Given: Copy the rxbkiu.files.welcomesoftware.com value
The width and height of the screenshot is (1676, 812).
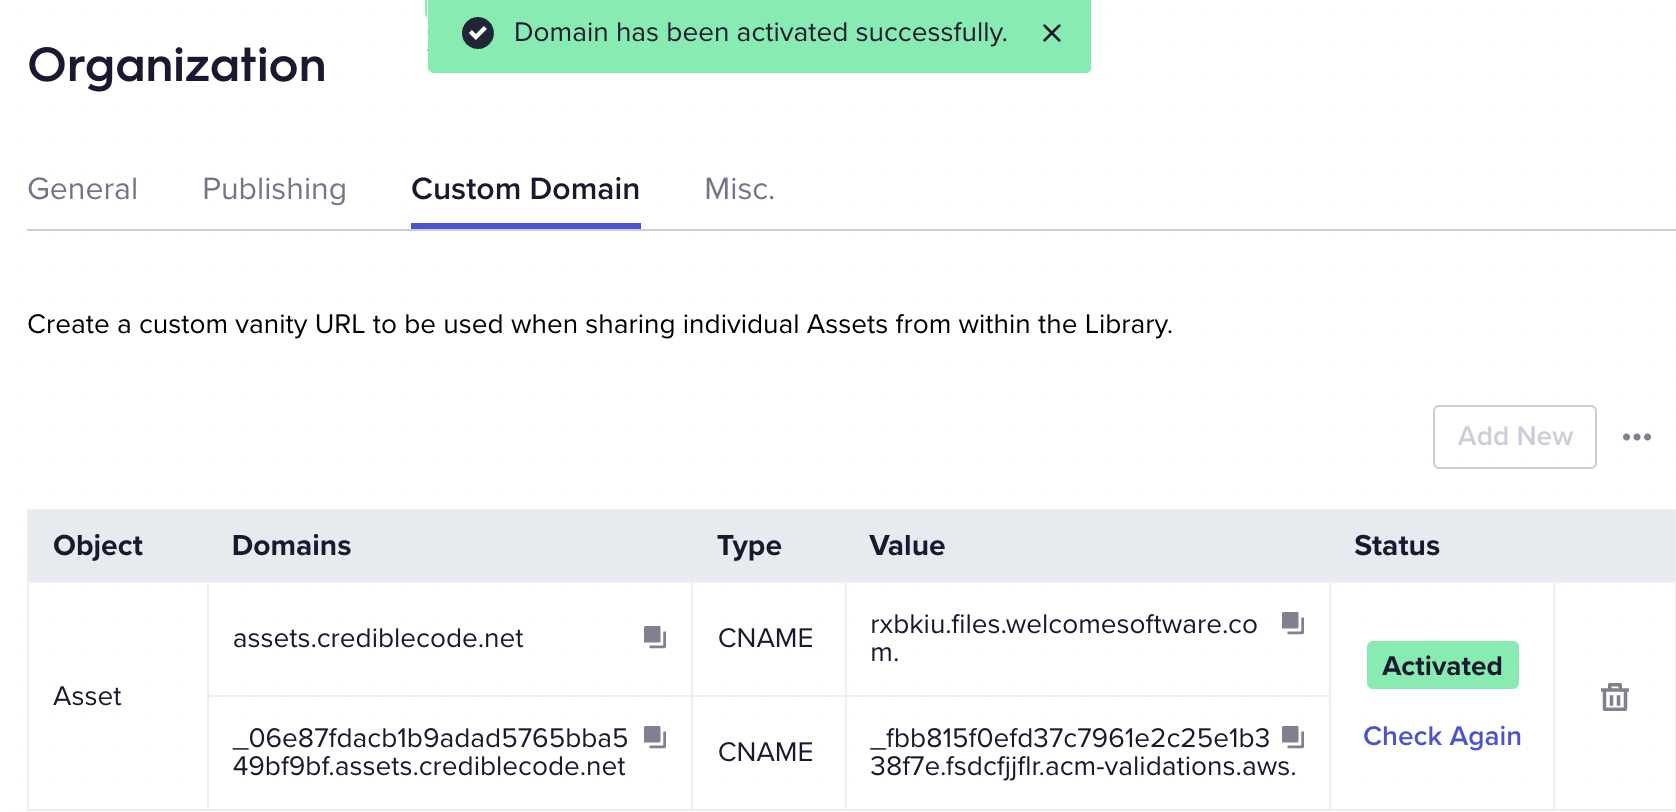Looking at the screenshot, I should 1293,623.
